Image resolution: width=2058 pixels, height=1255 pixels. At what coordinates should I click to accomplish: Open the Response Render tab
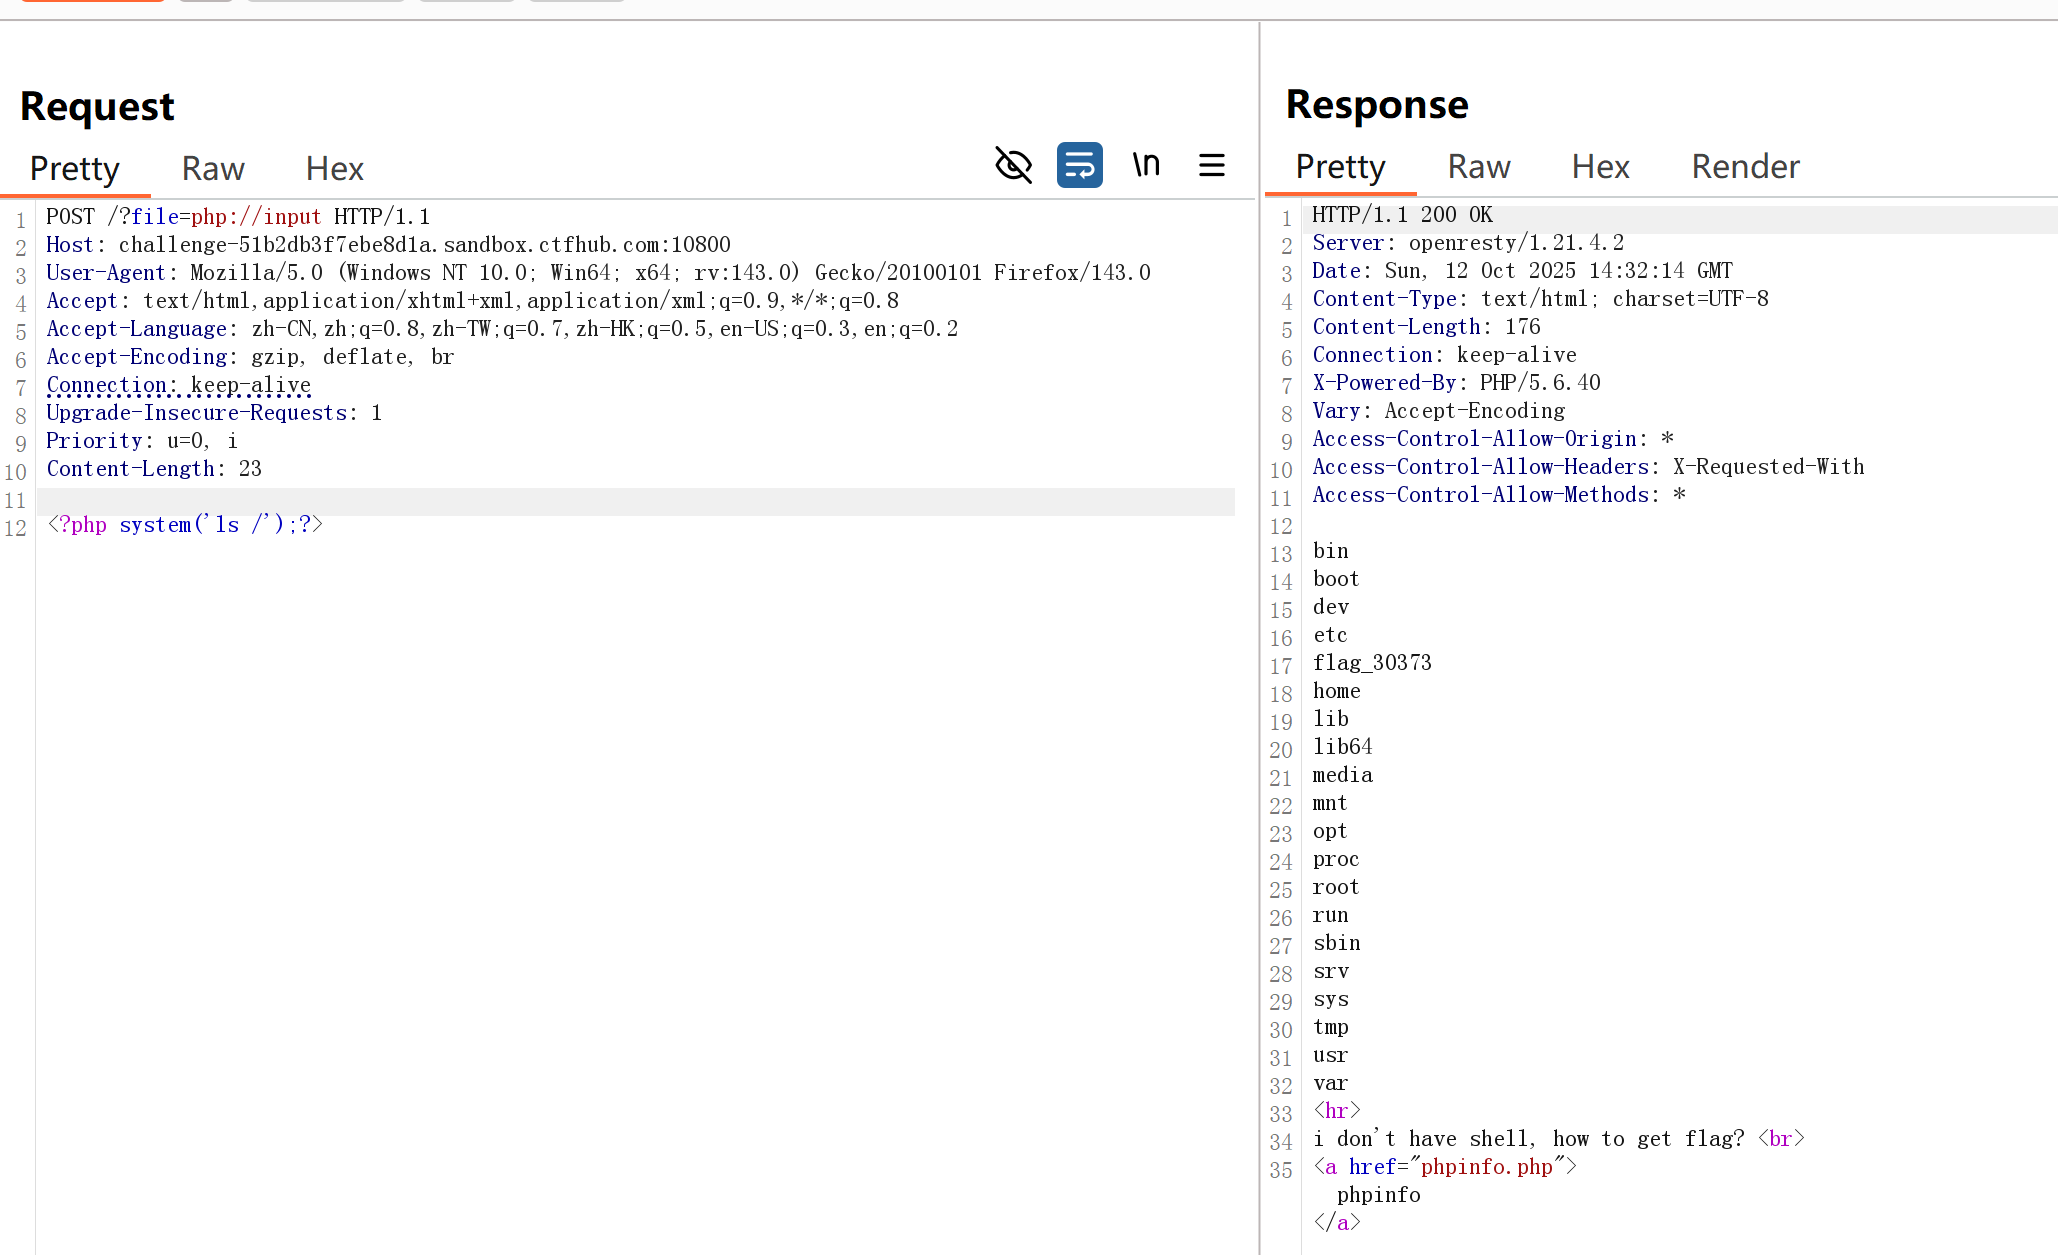pos(1745,167)
